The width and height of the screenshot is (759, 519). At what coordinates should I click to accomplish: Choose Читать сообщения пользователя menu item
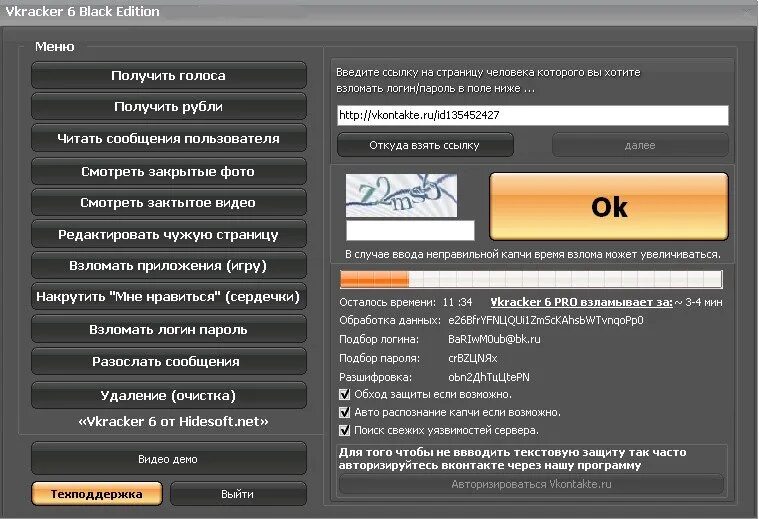pos(168,138)
